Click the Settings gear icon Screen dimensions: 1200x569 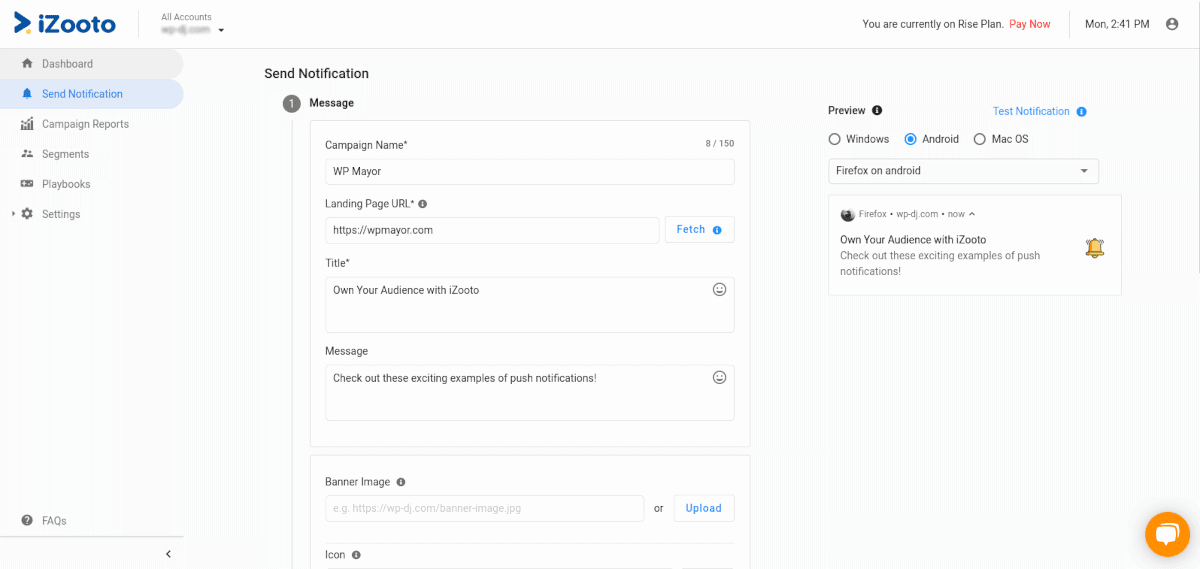click(x=27, y=214)
